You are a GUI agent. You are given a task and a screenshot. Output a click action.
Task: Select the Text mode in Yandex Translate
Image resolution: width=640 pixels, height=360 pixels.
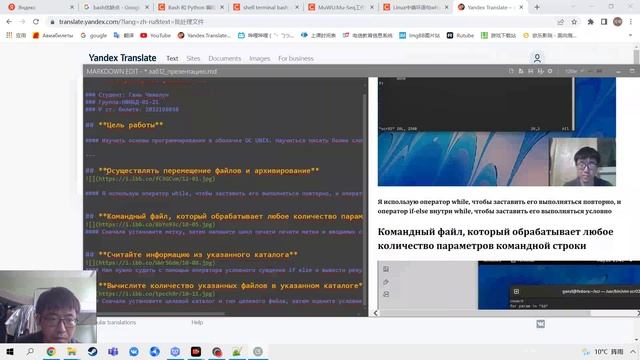coord(172,58)
